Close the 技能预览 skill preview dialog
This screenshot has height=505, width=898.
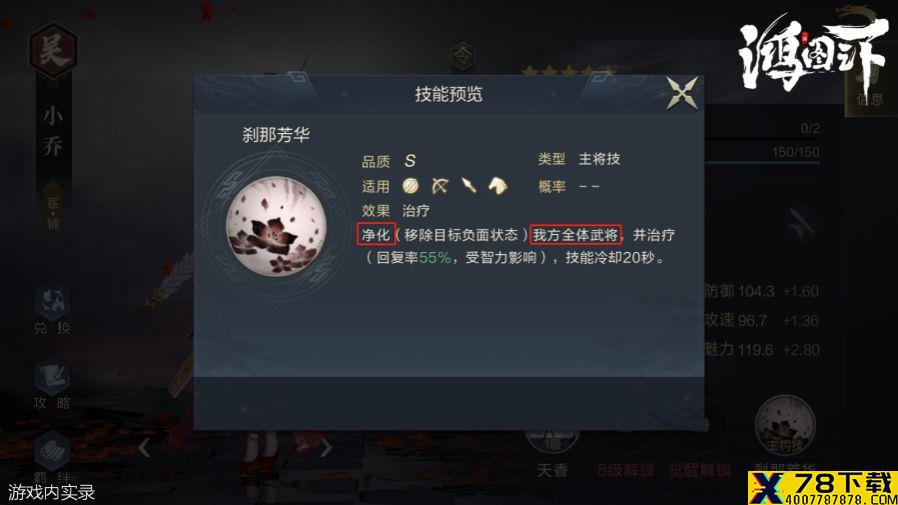point(682,93)
